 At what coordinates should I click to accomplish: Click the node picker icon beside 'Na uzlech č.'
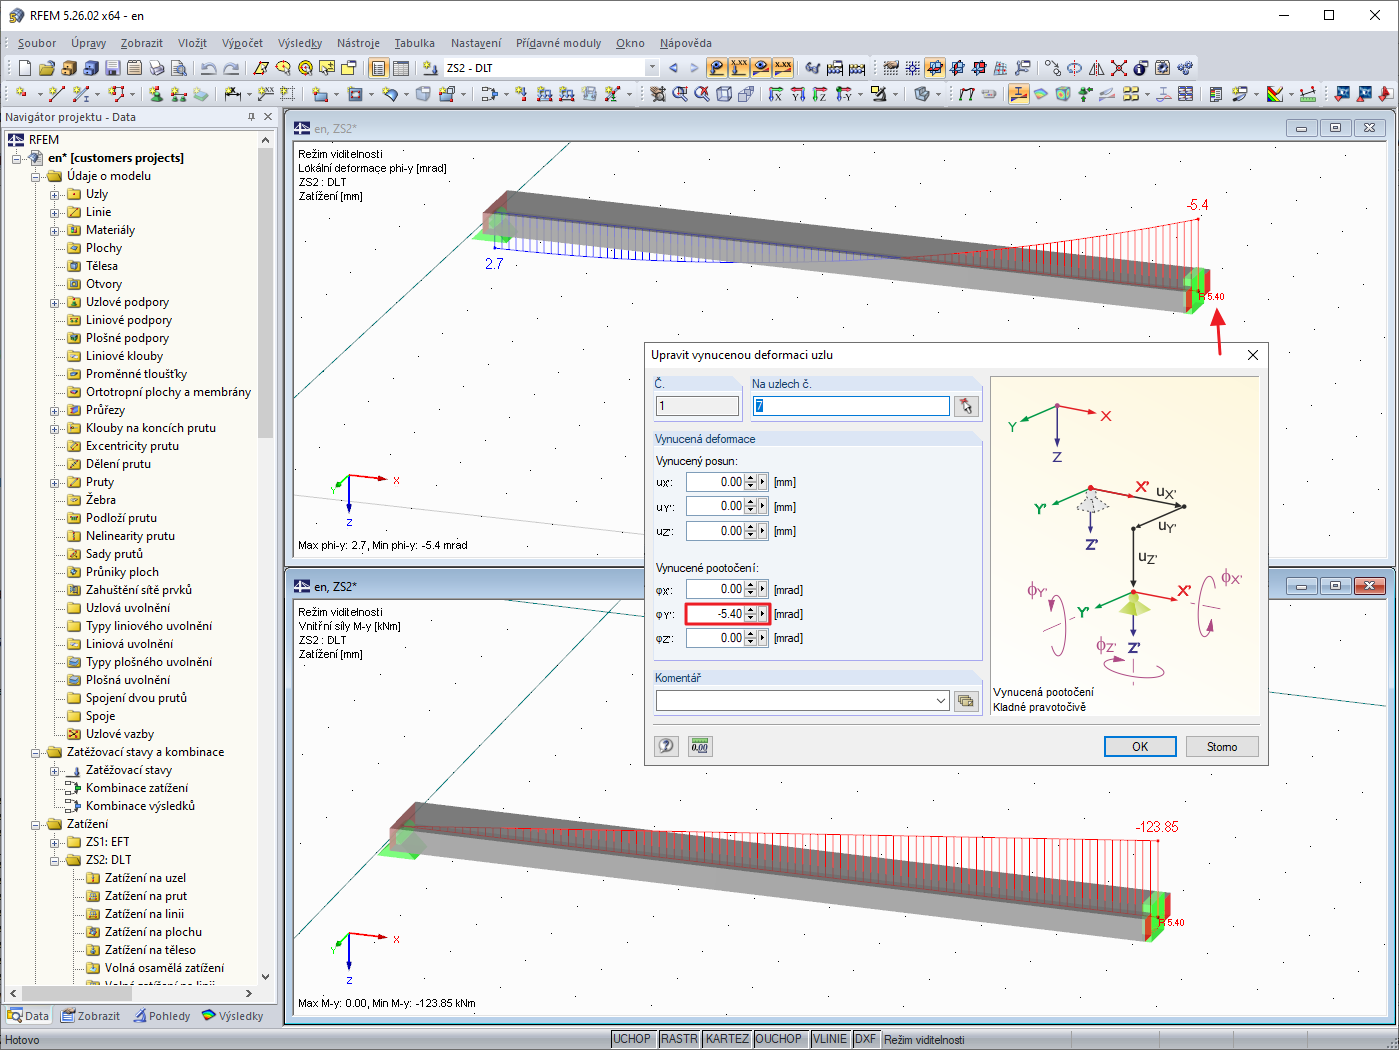coord(965,406)
